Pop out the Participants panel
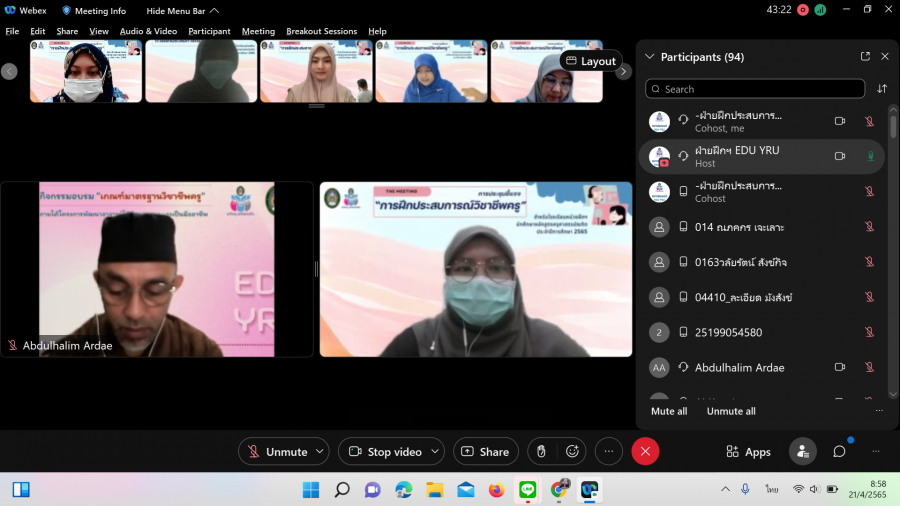This screenshot has height=506, width=900. (865, 57)
